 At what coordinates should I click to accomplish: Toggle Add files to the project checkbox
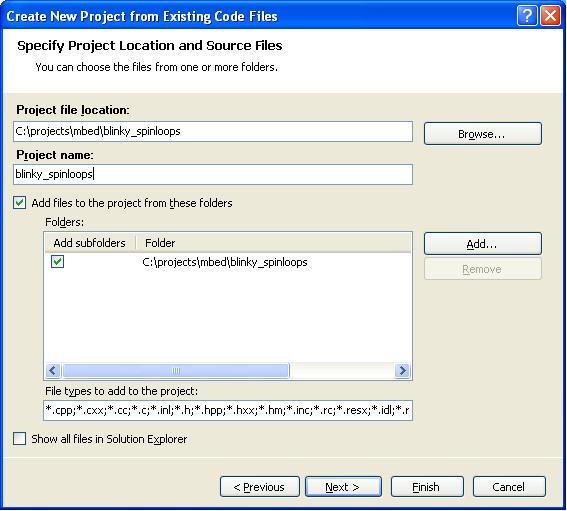tap(20, 203)
